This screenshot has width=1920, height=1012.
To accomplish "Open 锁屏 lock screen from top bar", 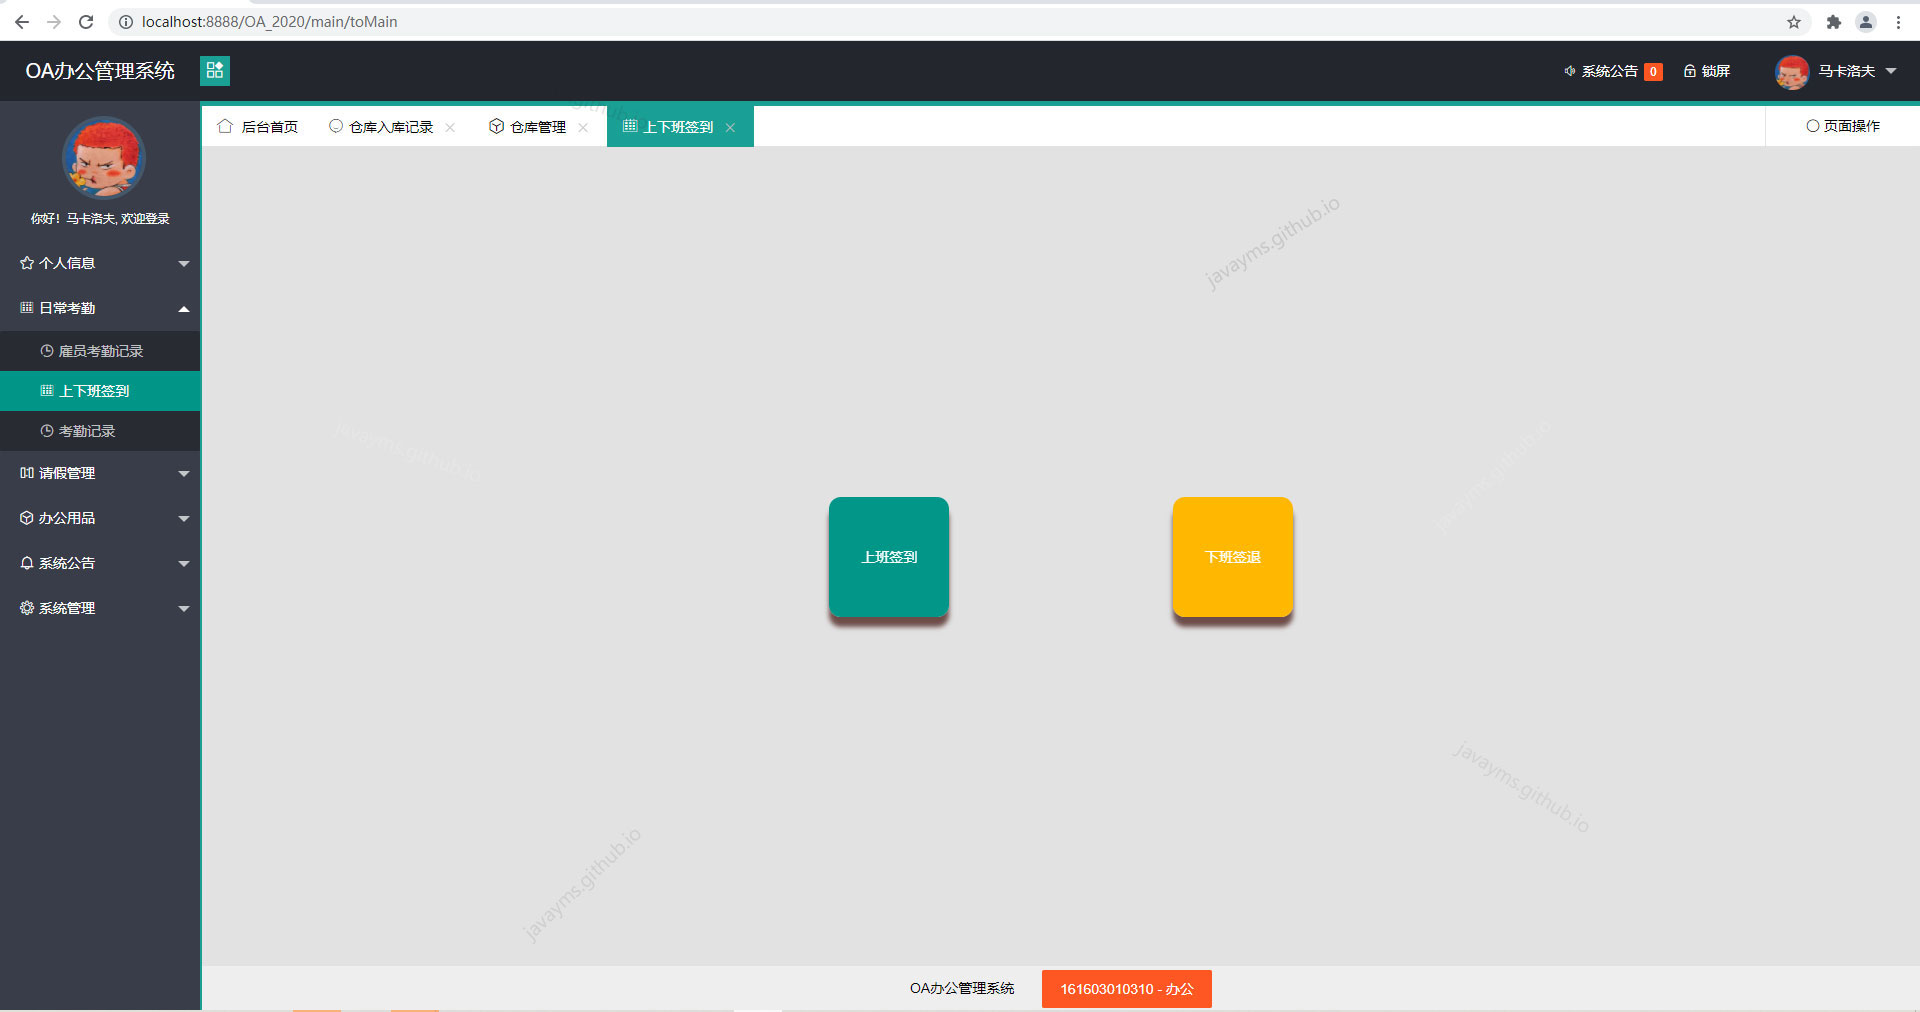I will pos(1707,71).
